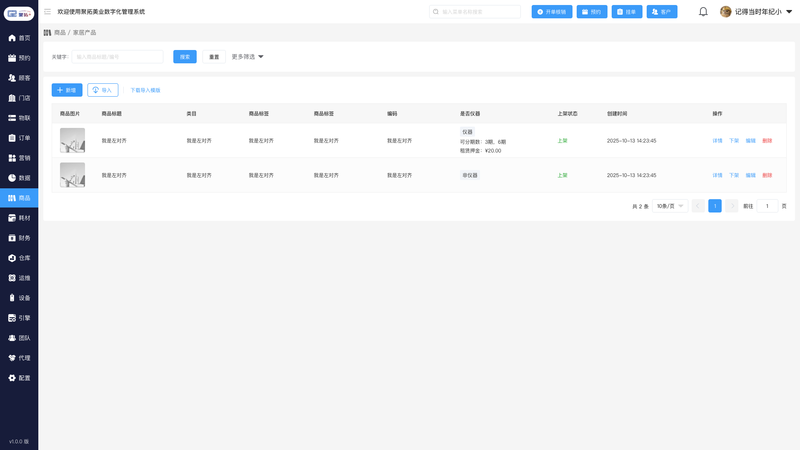This screenshot has height=450, width=800.
Task: Click 商品 in the breadcrumb
Action: point(60,32)
